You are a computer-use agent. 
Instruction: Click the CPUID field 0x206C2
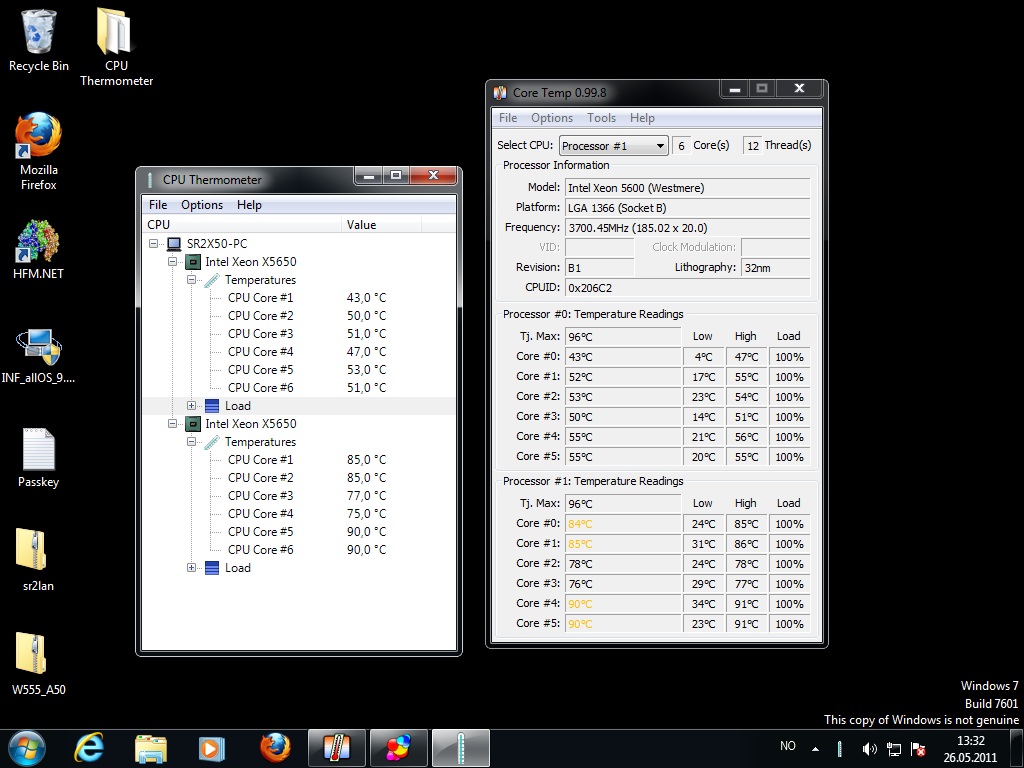[687, 287]
